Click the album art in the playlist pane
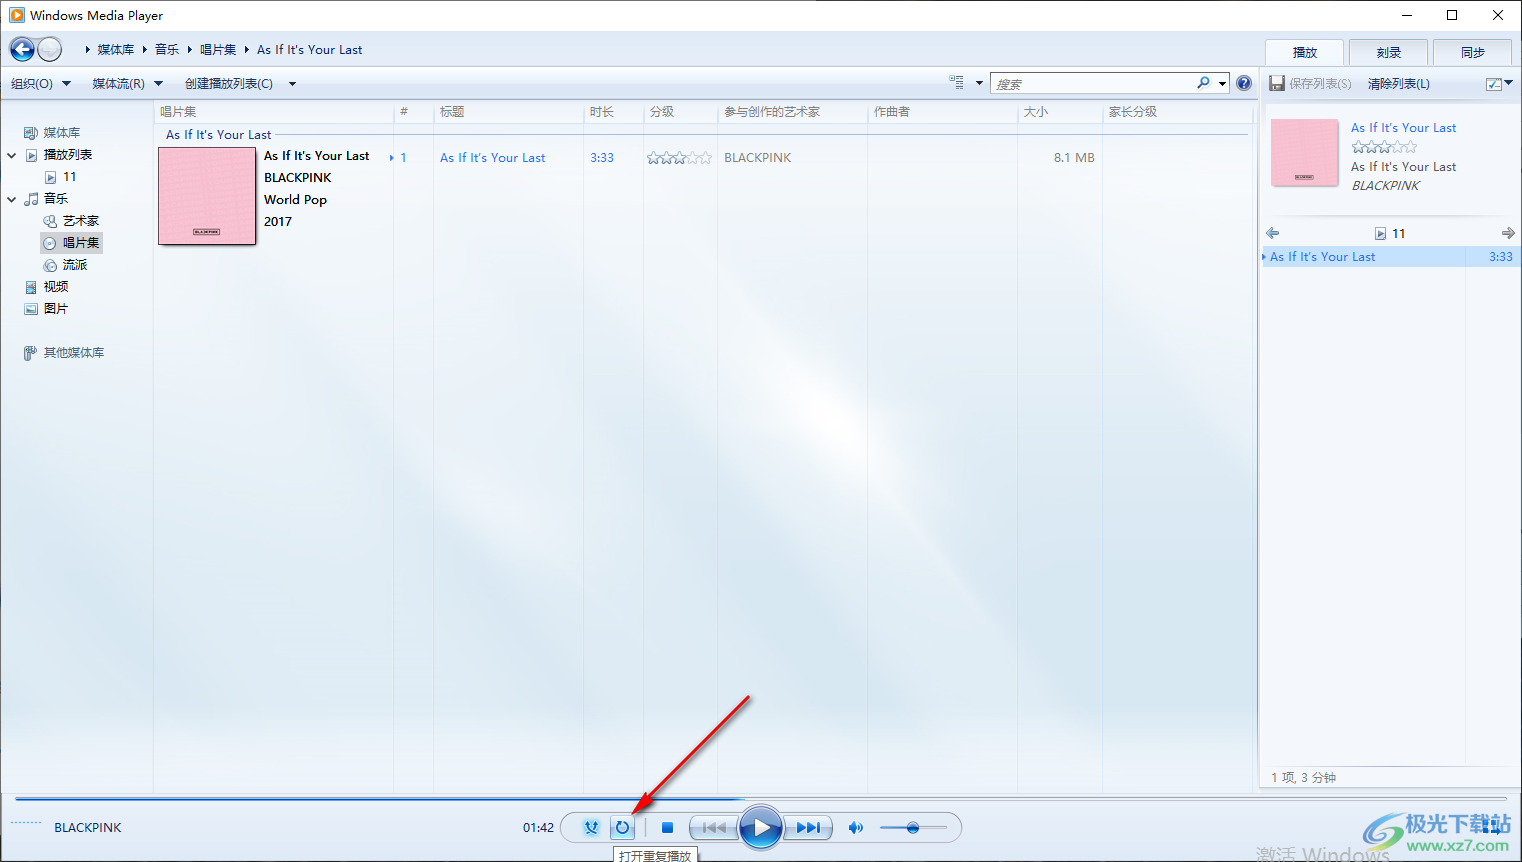The height and width of the screenshot is (862, 1522). click(1304, 153)
